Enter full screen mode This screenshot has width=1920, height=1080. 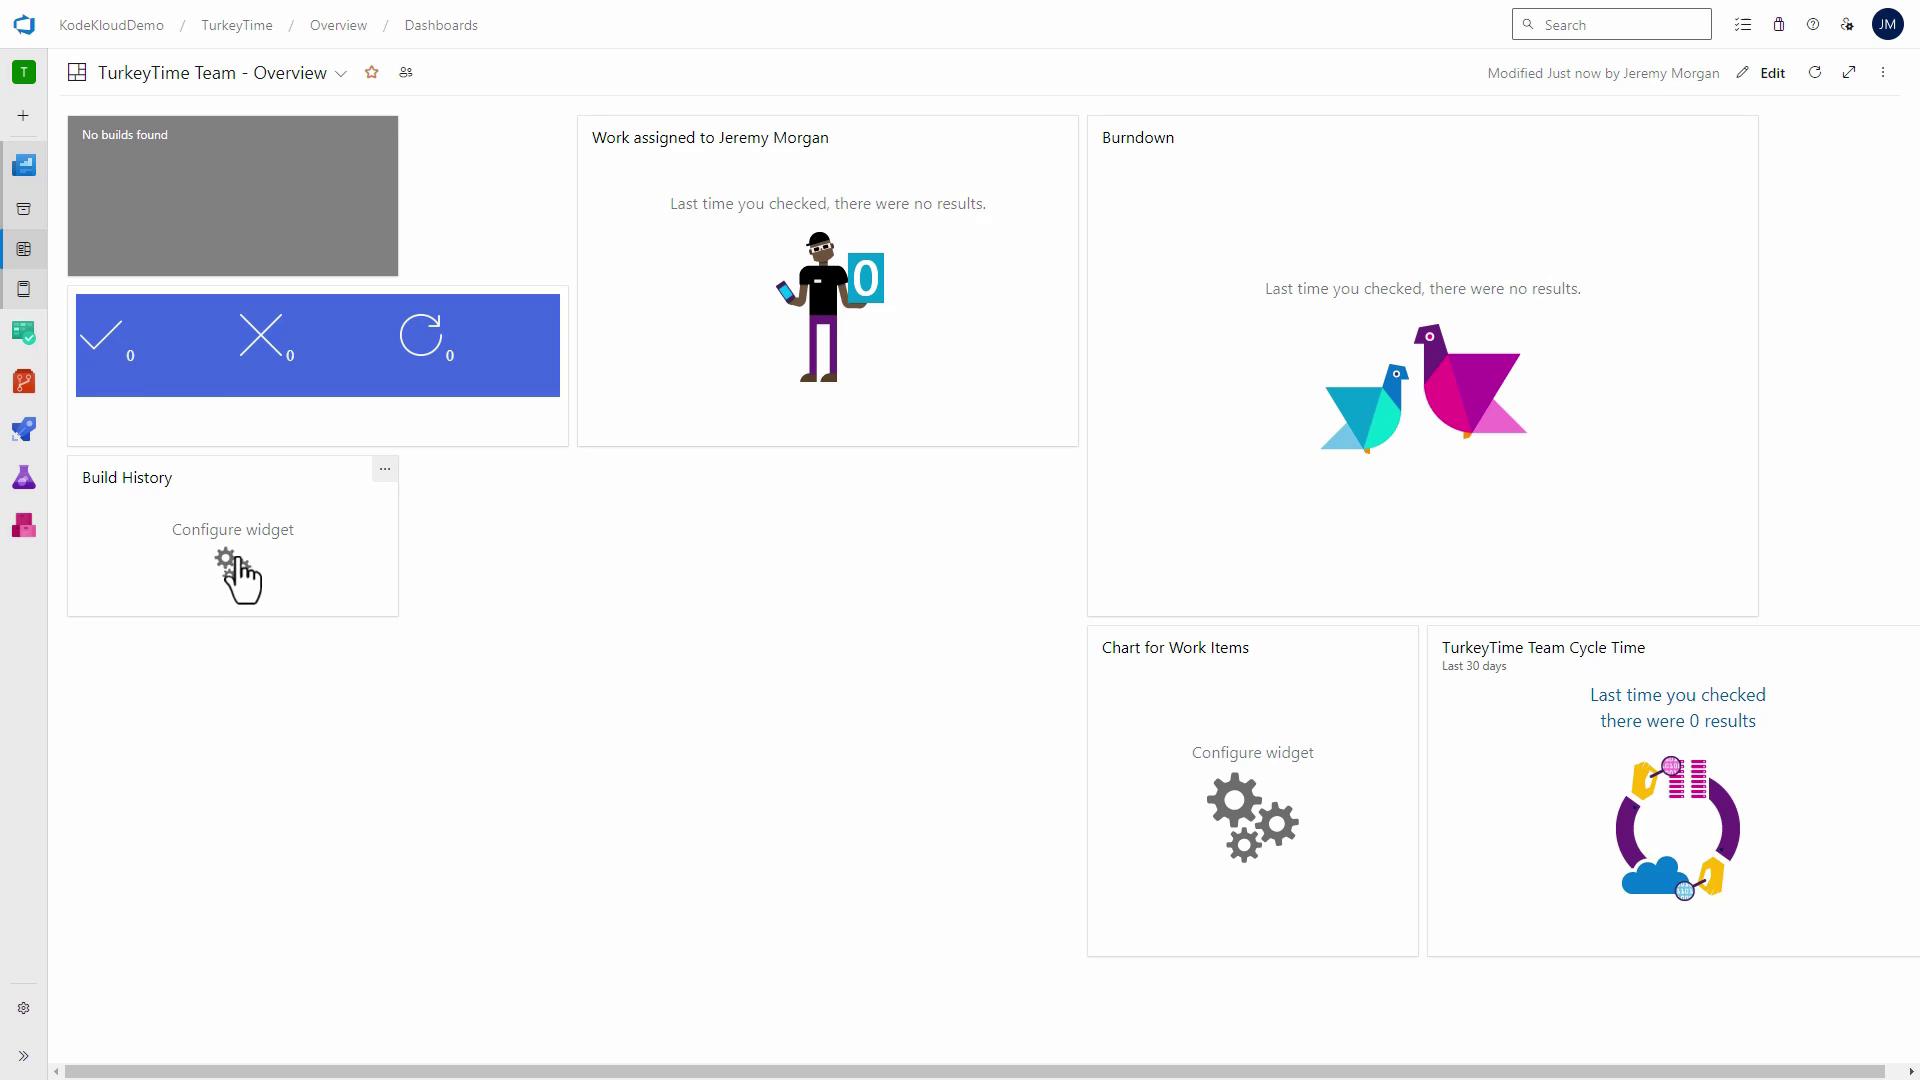click(x=1849, y=73)
